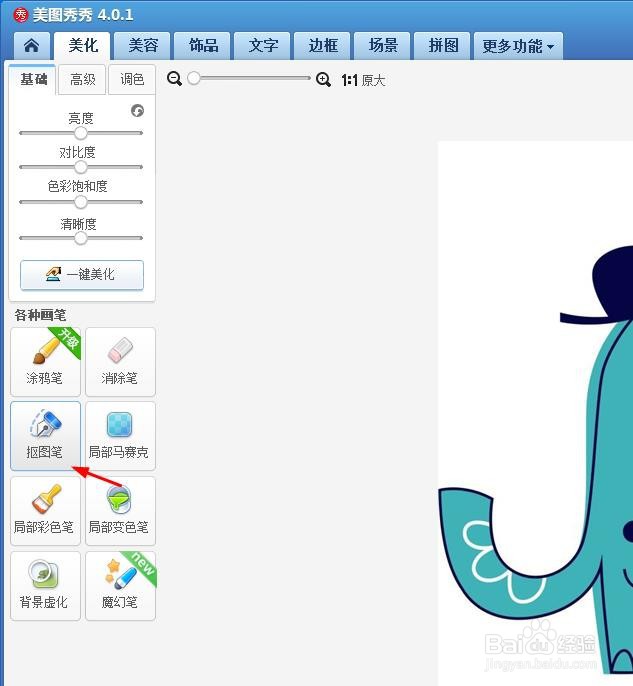The height and width of the screenshot is (686, 633).
Task: Click the zoom in magnifier icon
Action: click(323, 80)
